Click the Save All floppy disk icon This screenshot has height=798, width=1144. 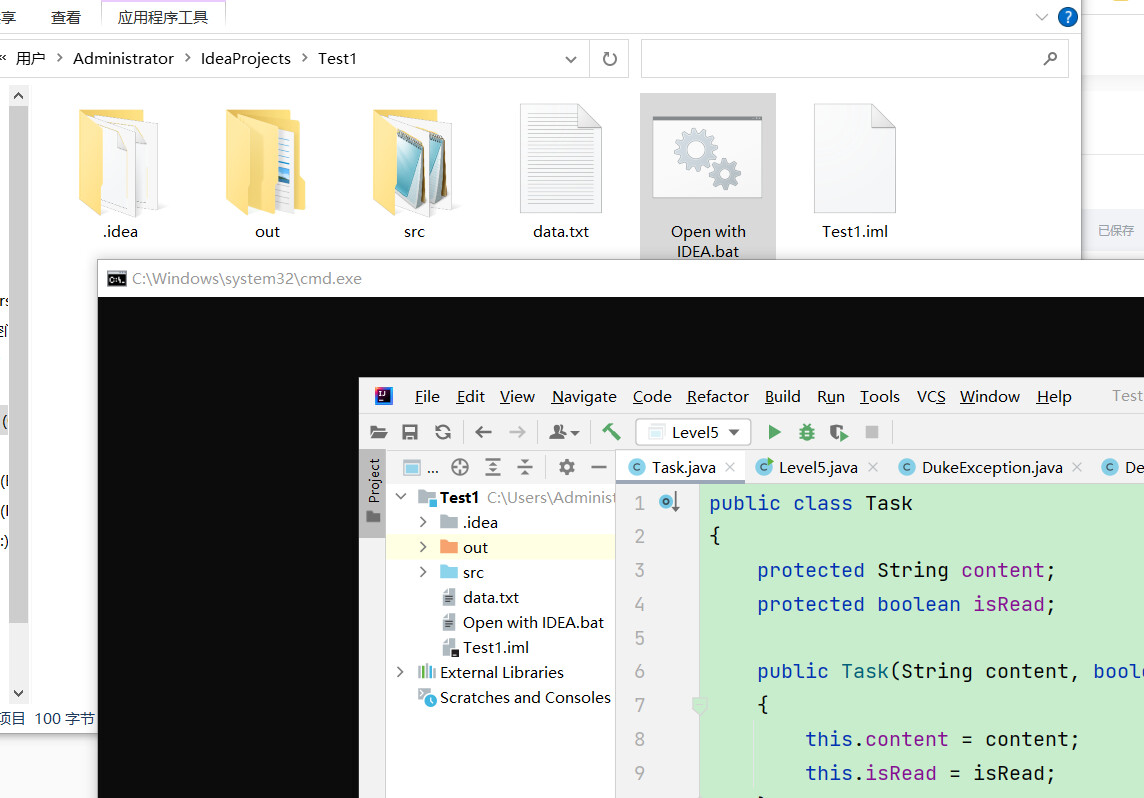click(x=410, y=433)
